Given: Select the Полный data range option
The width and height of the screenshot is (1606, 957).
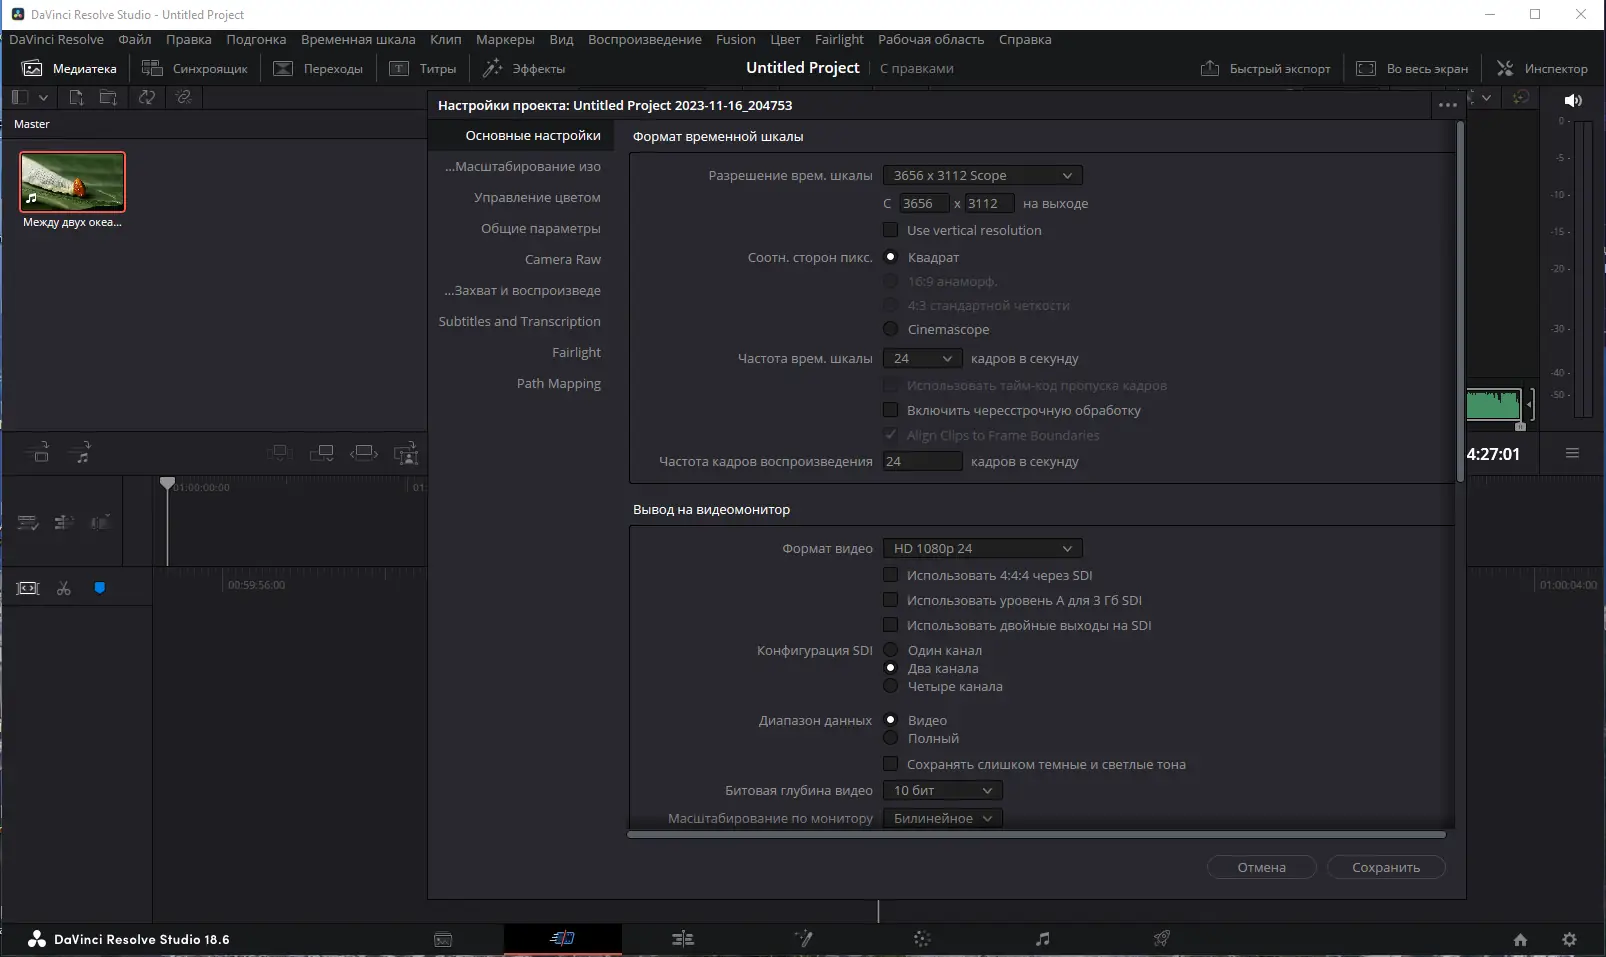Looking at the screenshot, I should pyautogui.click(x=890, y=738).
